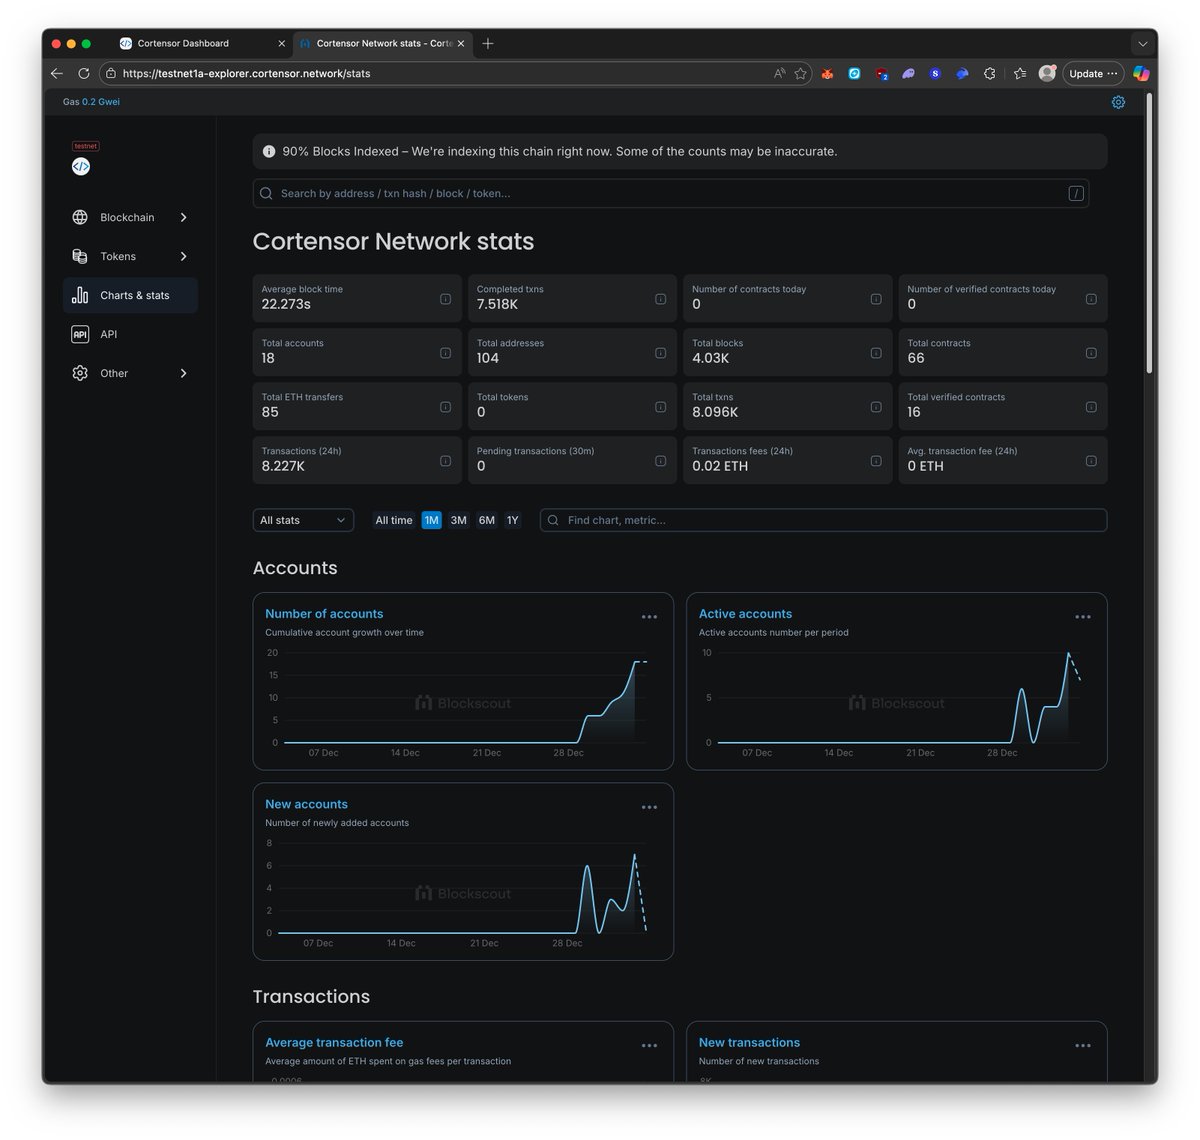Show info for Number of contracts today
Viewport: 1200px width, 1140px height.
tap(876, 299)
